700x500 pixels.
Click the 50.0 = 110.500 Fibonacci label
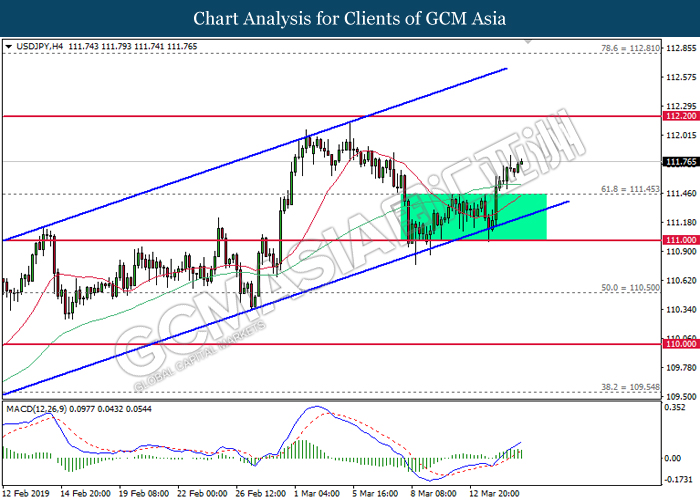(630, 288)
